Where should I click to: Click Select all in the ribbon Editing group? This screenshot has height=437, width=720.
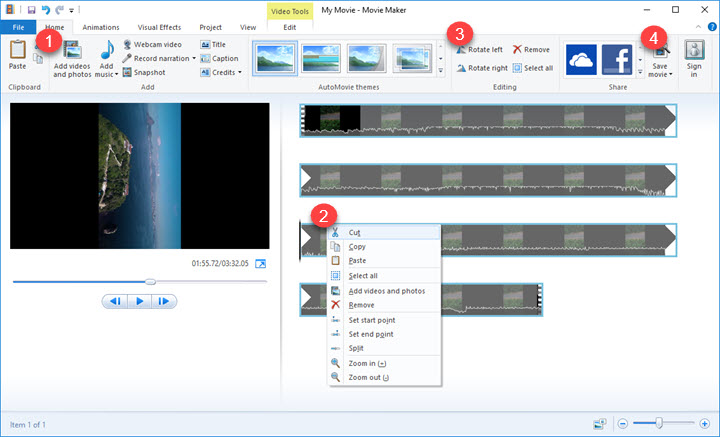click(x=533, y=68)
